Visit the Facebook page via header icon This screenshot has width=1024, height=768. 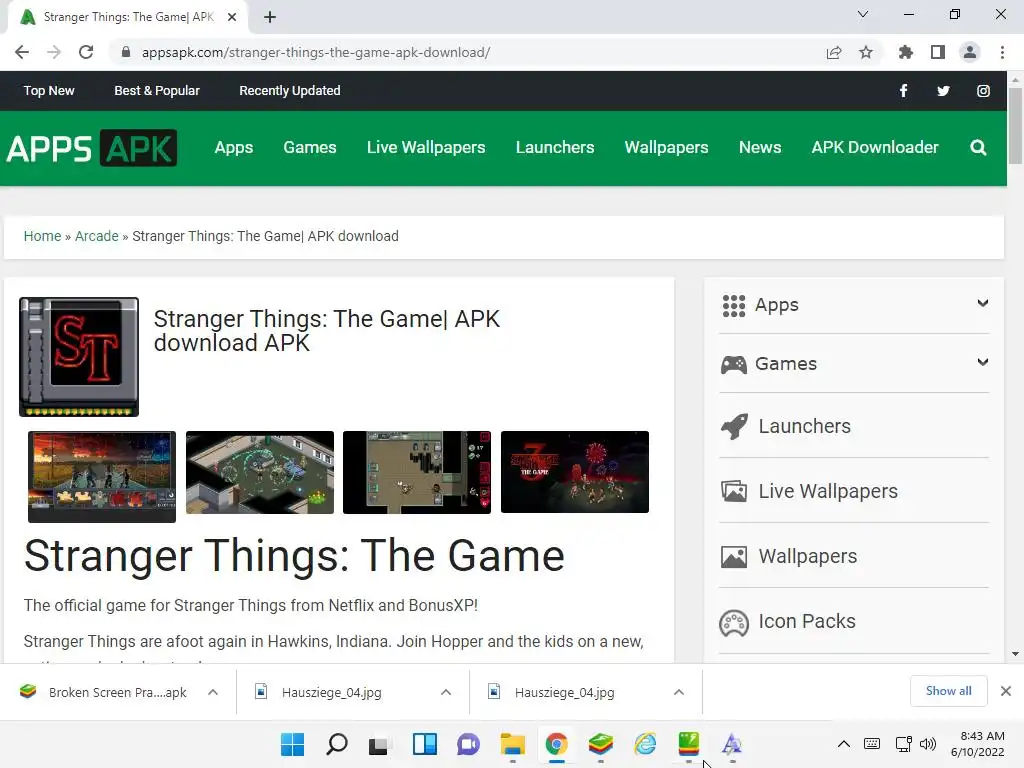(903, 91)
